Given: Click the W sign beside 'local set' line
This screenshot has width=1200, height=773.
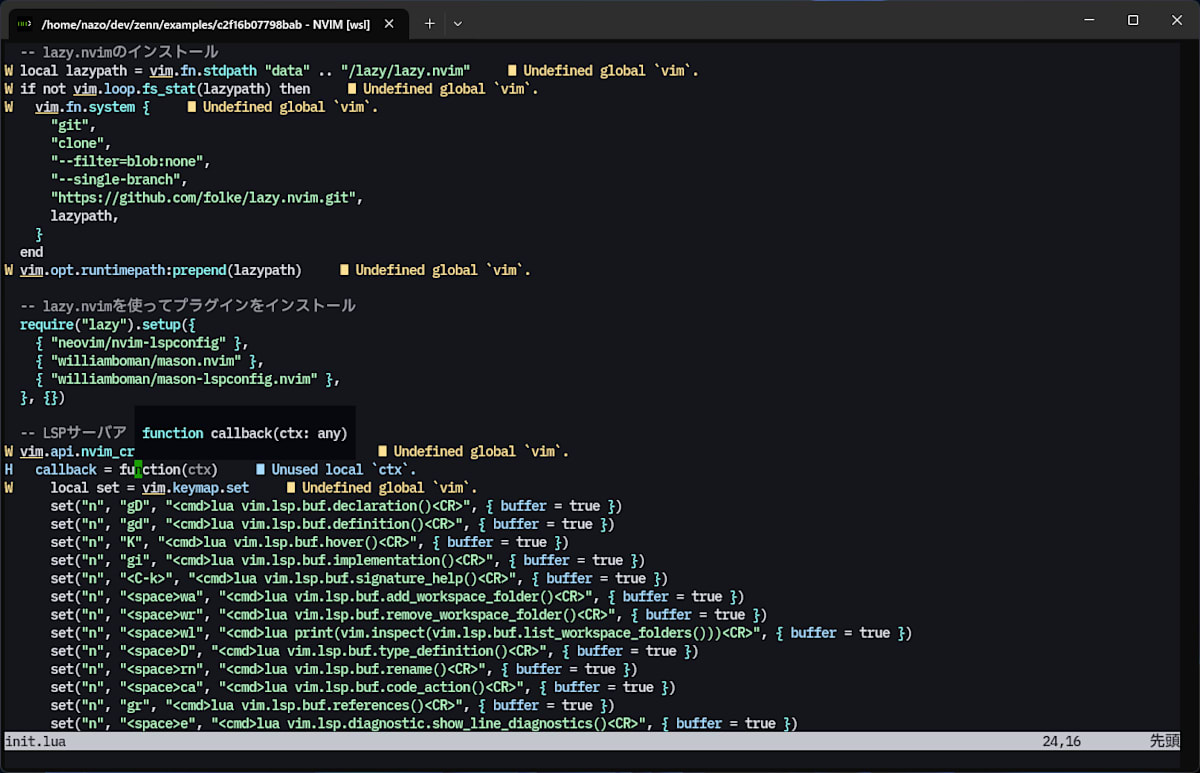Looking at the screenshot, I should click(9, 488).
